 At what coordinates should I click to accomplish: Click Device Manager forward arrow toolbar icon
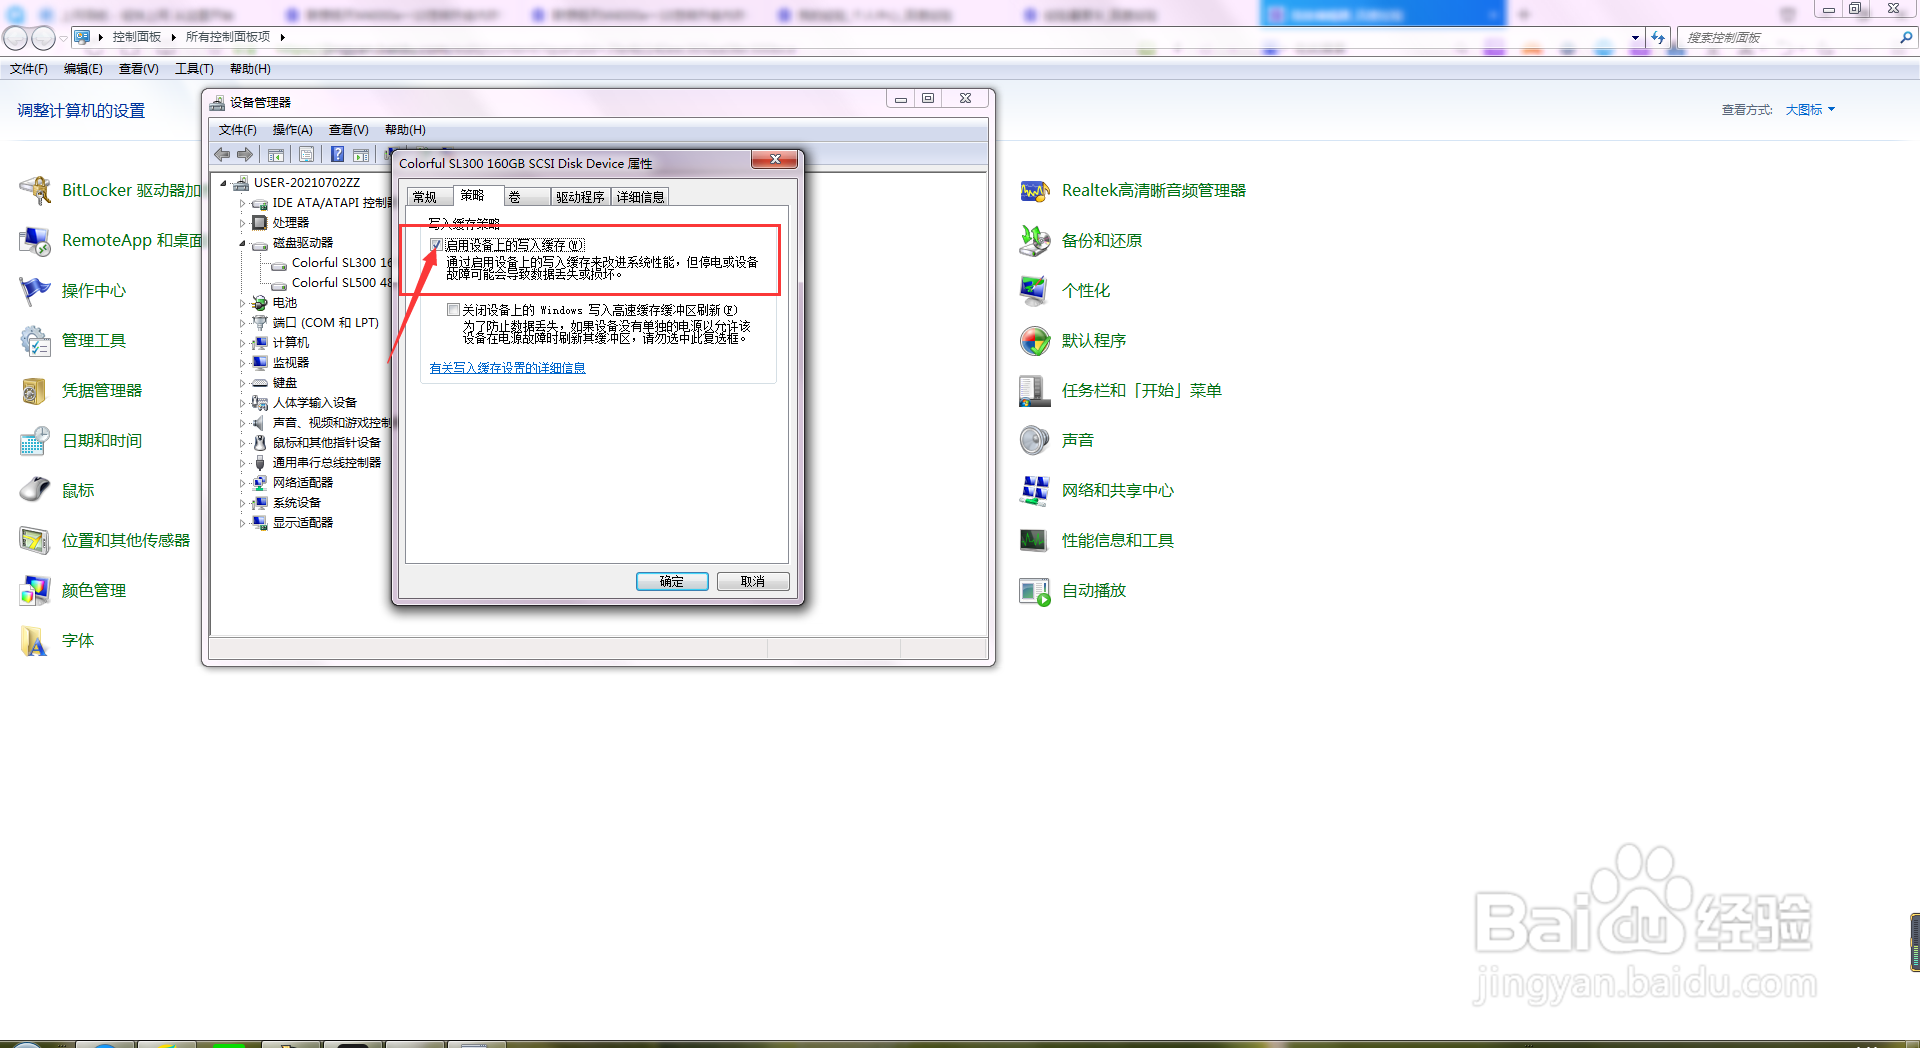(245, 154)
